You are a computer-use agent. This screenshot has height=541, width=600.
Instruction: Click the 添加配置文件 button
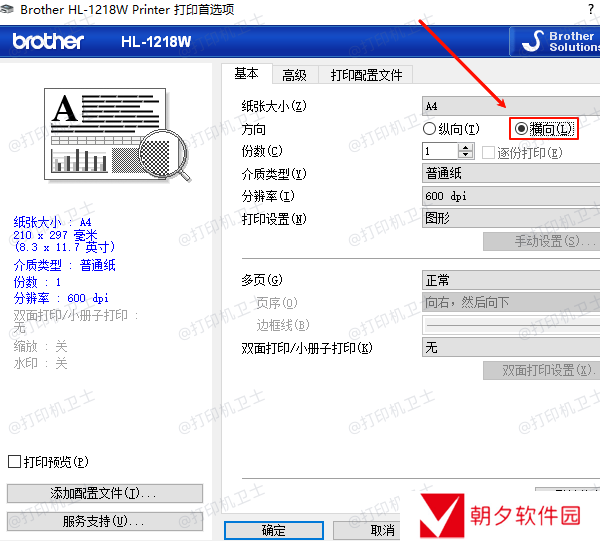pos(104,494)
